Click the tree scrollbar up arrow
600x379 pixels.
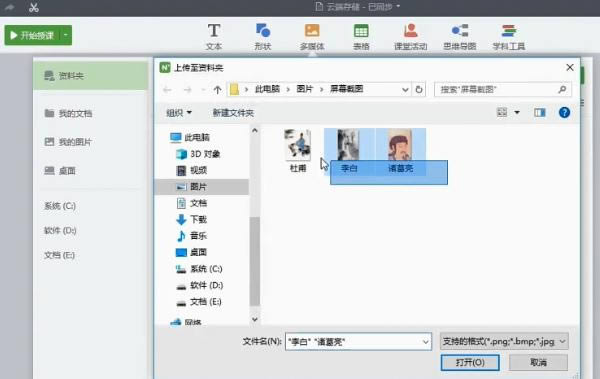pos(255,131)
